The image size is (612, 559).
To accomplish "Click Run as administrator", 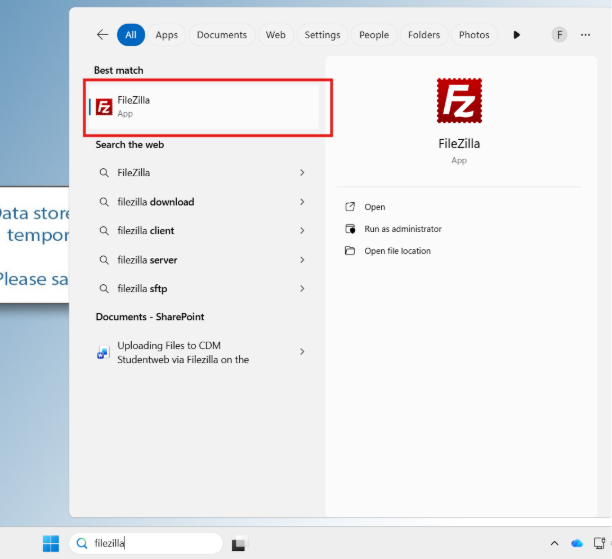I will tap(402, 229).
